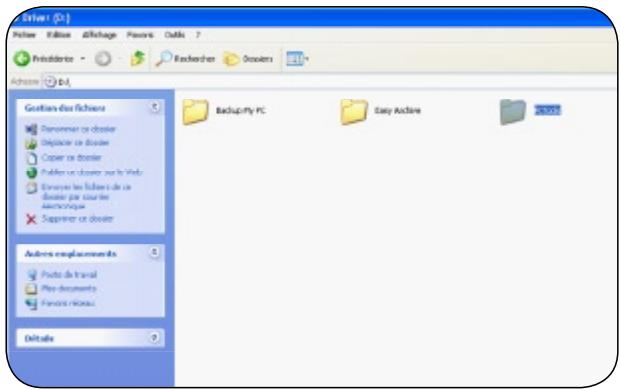The width and height of the screenshot is (621, 389).
Task: Click the red X Supprimer icon
Action: click(x=31, y=219)
